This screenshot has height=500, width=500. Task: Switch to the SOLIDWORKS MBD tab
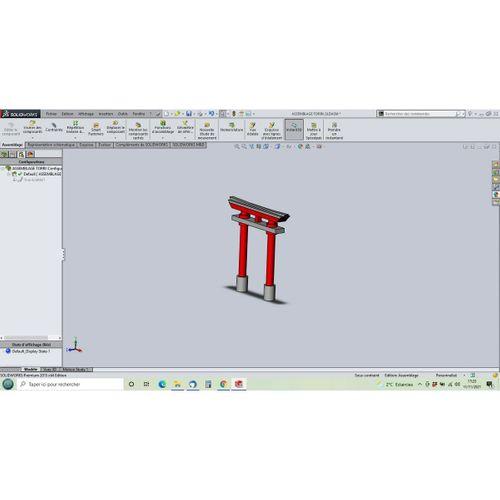coord(189,145)
